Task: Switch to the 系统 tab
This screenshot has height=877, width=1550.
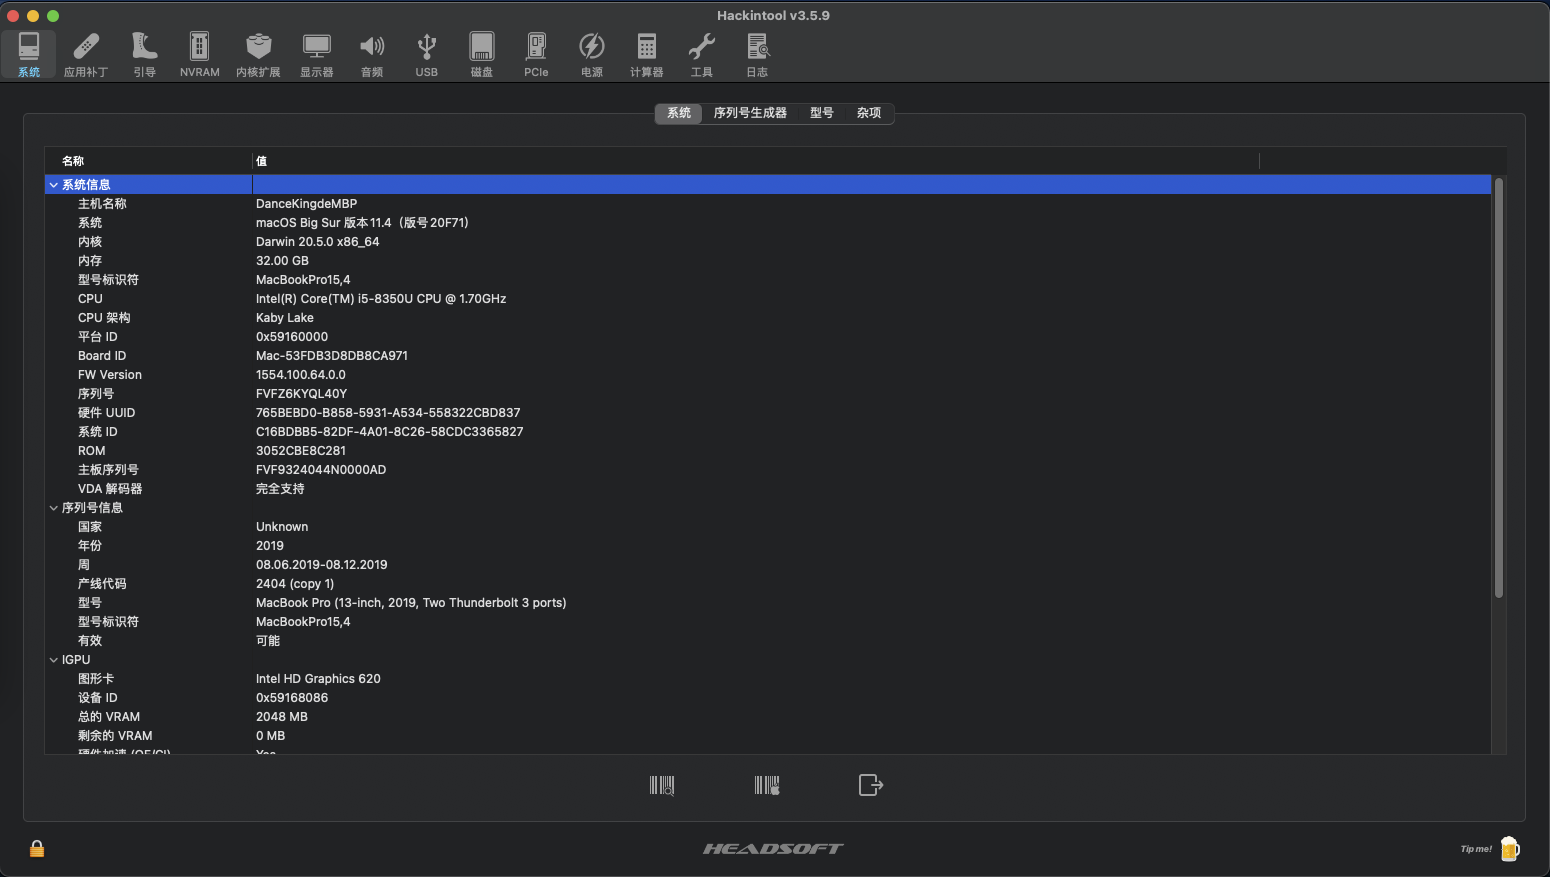Action: [x=679, y=113]
